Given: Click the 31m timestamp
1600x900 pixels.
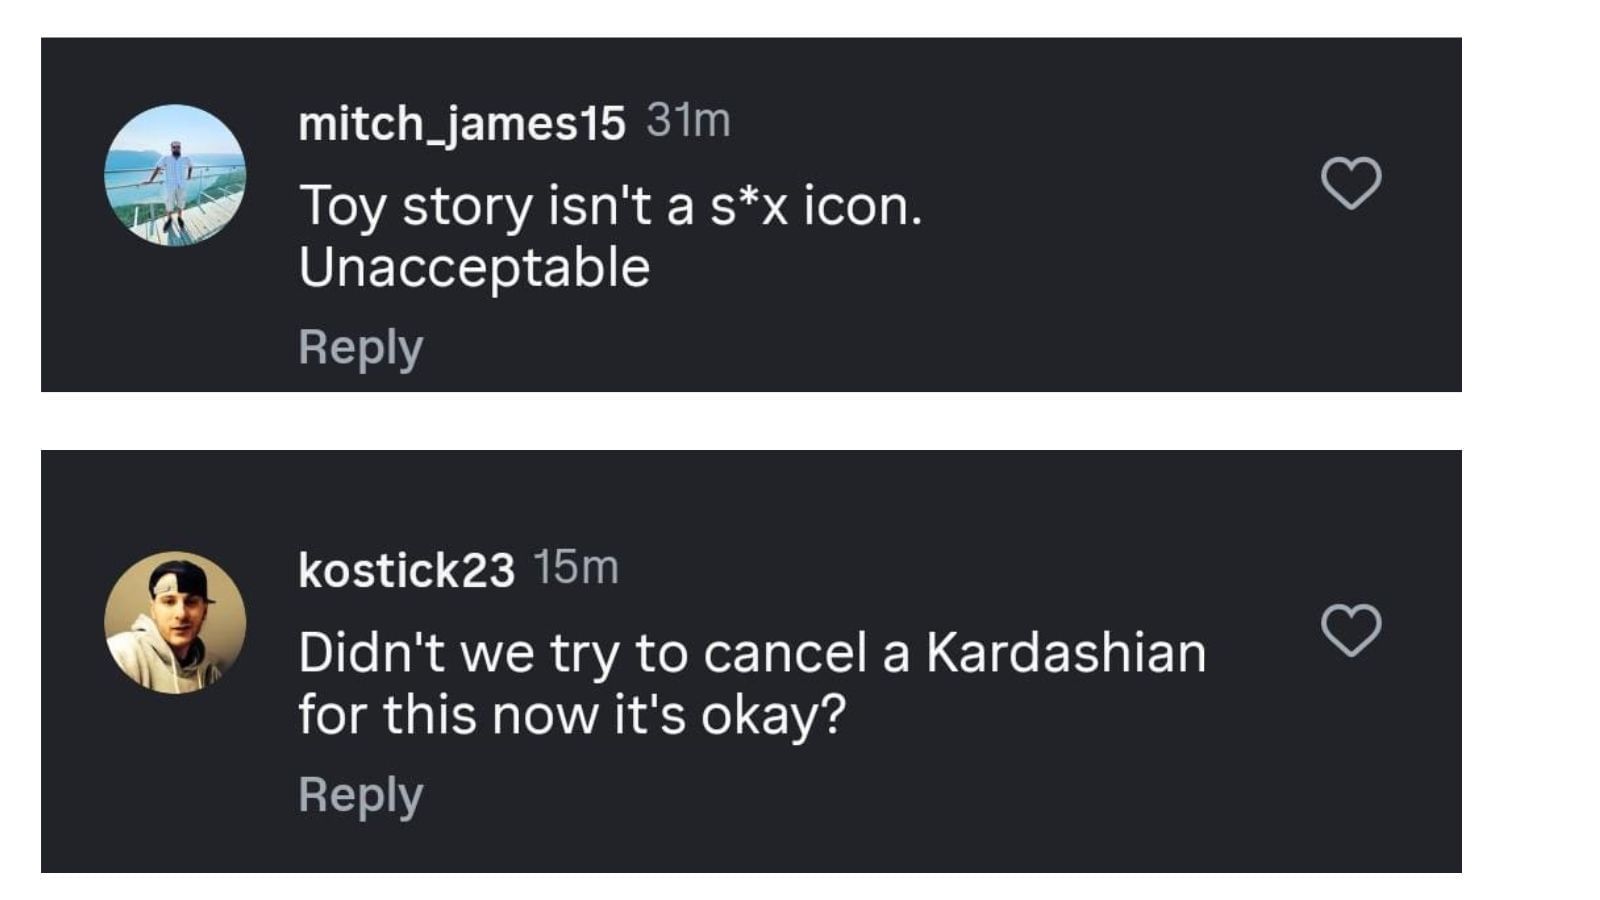Looking at the screenshot, I should (x=688, y=121).
